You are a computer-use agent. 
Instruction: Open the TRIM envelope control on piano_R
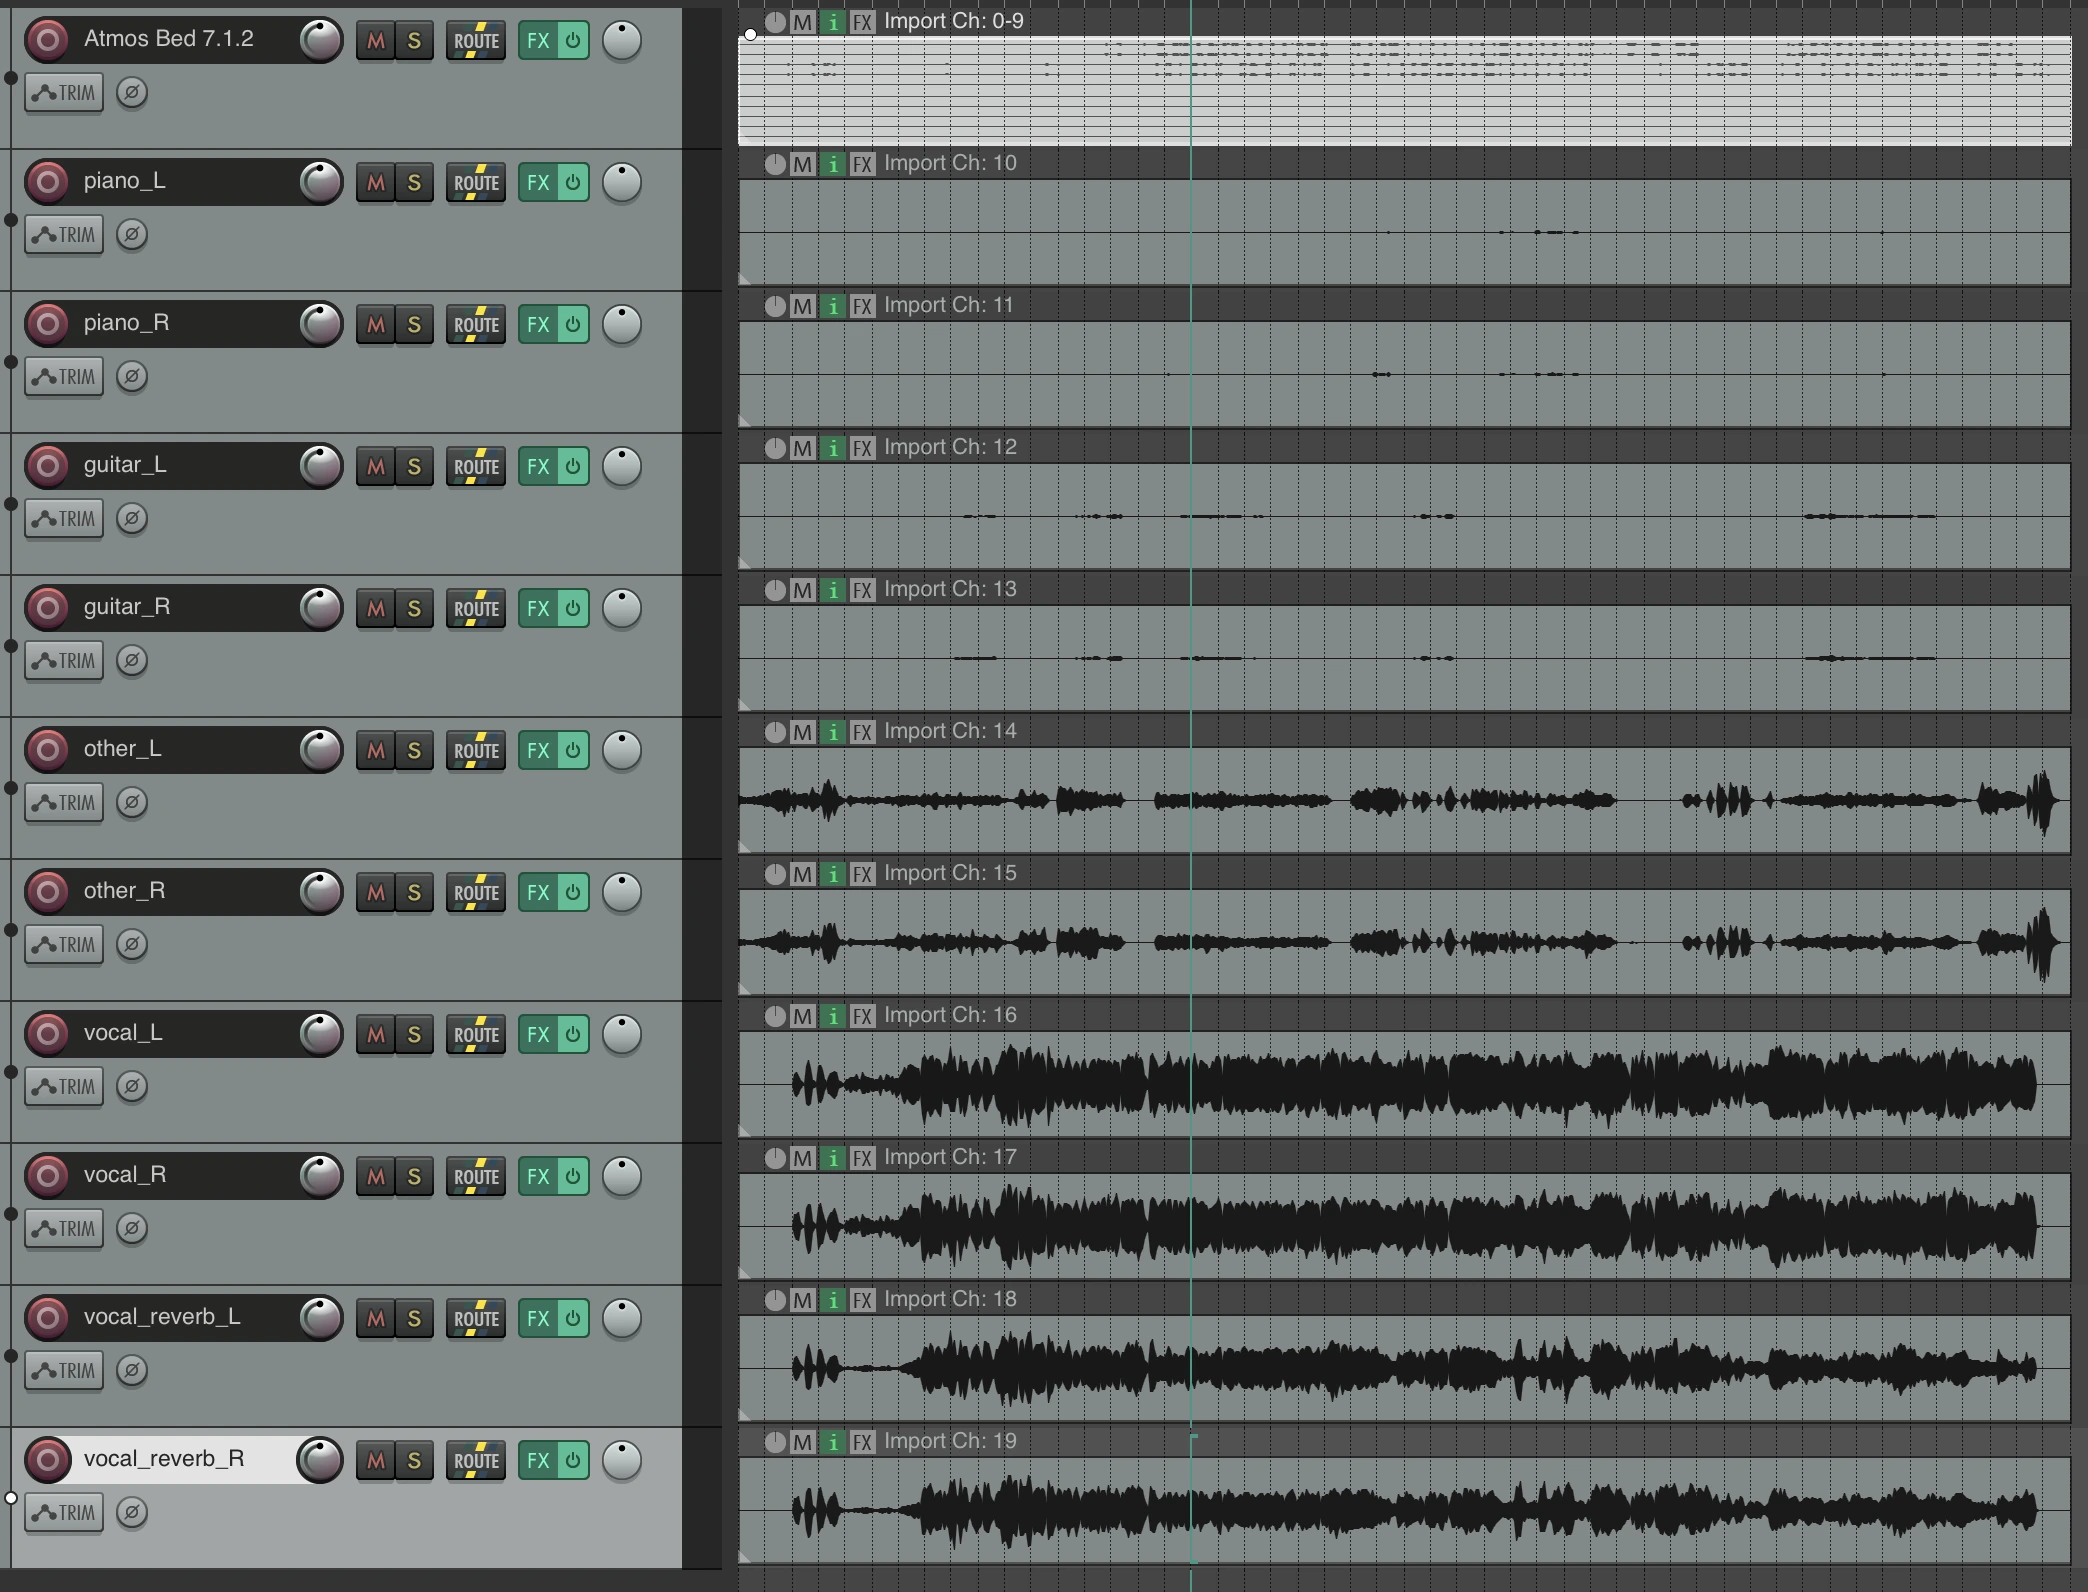point(64,376)
